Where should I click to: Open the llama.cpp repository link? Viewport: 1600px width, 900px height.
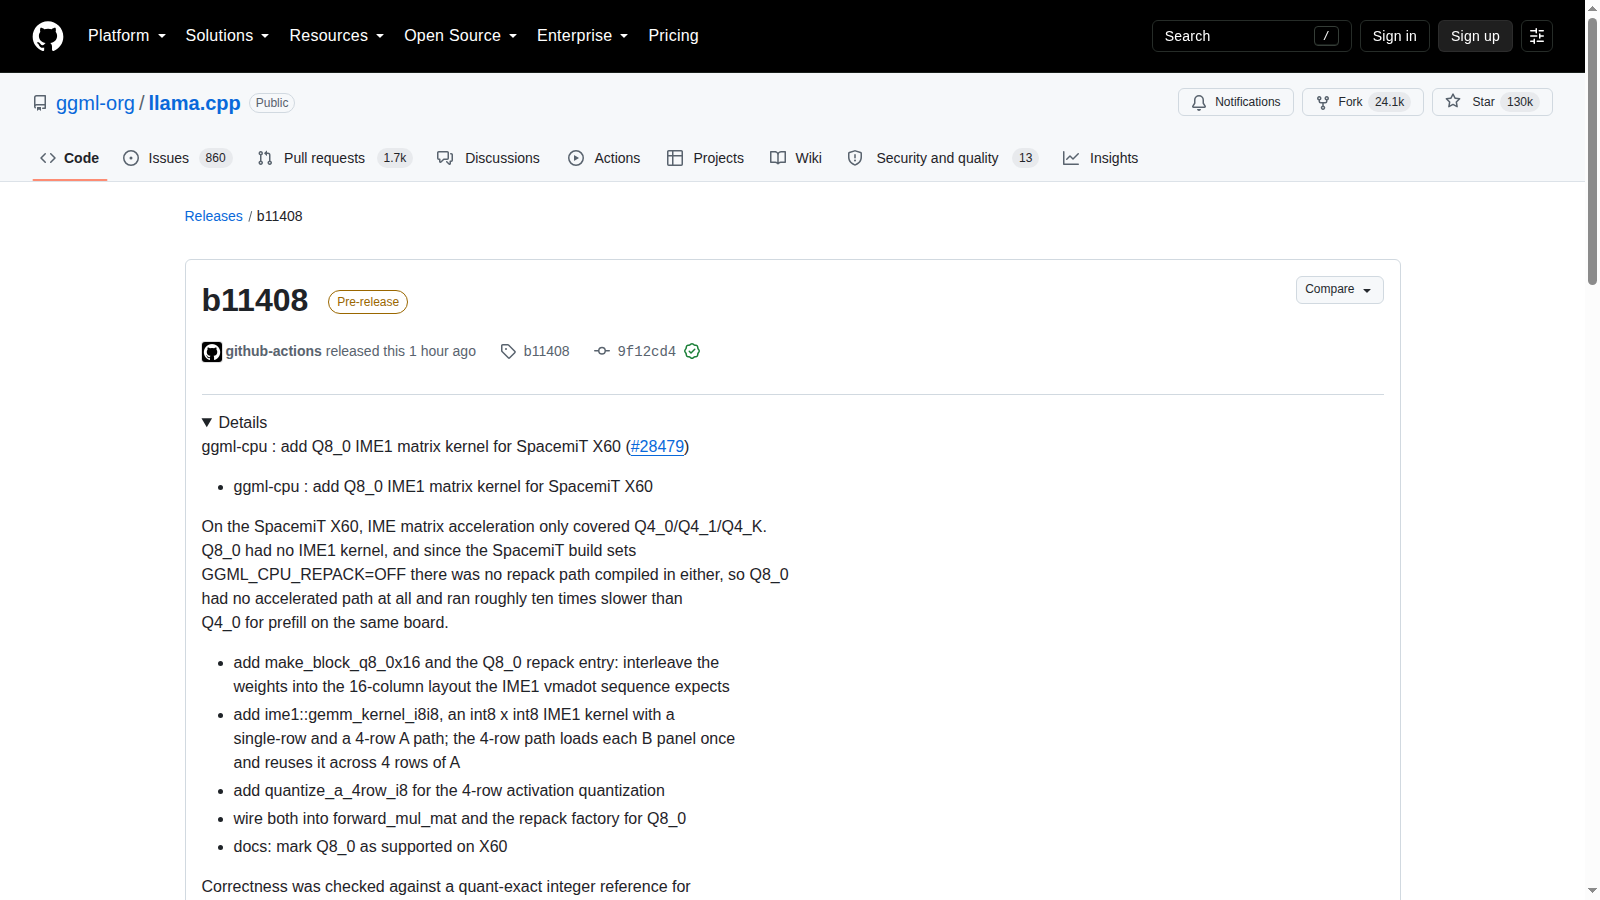[195, 103]
